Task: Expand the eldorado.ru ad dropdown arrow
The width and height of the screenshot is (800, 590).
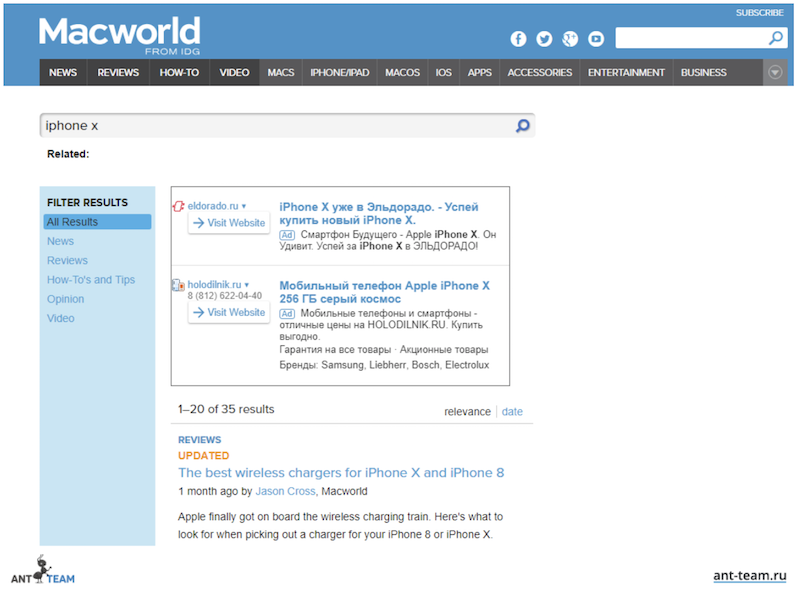Action: click(x=244, y=206)
